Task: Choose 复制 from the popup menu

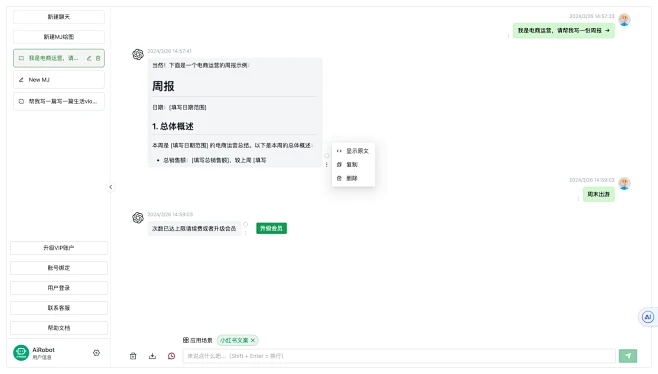Action: click(353, 165)
